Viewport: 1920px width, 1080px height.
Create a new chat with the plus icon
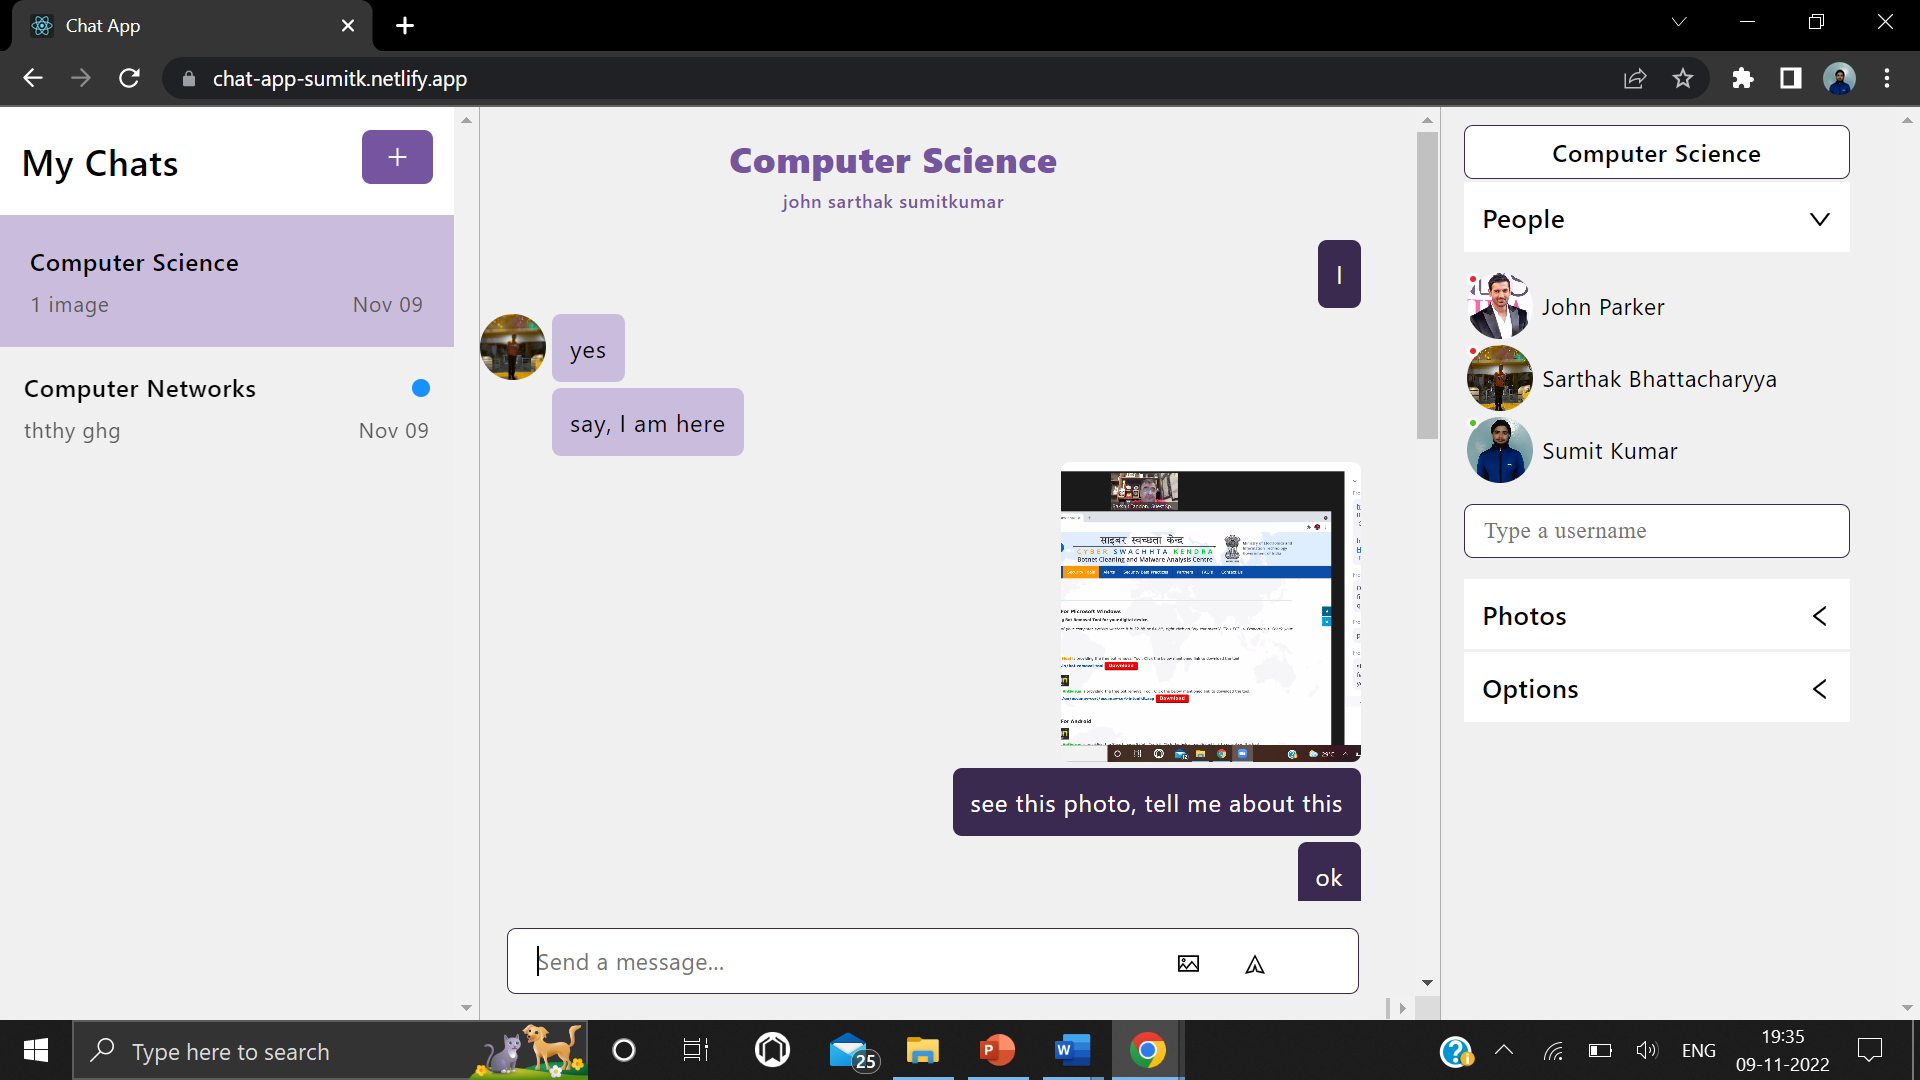pyautogui.click(x=396, y=157)
